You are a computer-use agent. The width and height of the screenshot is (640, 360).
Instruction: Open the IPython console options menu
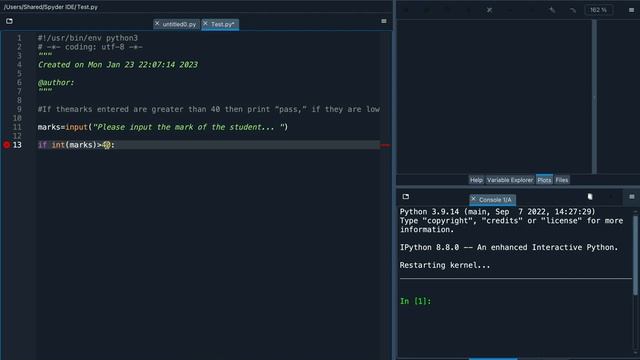tap(632, 197)
